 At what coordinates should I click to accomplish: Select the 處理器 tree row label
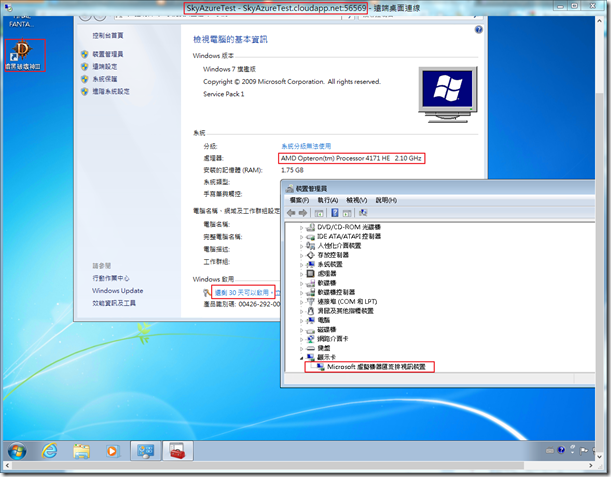coord(327,274)
